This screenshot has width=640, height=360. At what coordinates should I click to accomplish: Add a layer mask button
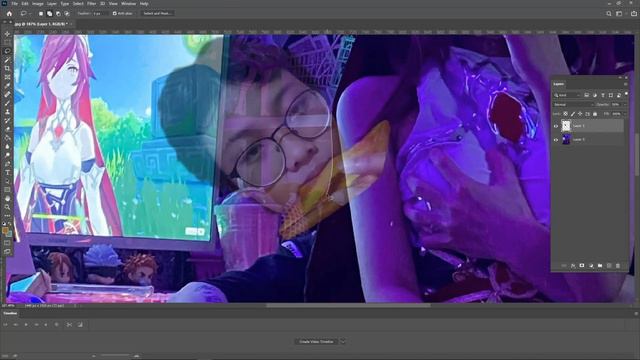pos(582,266)
